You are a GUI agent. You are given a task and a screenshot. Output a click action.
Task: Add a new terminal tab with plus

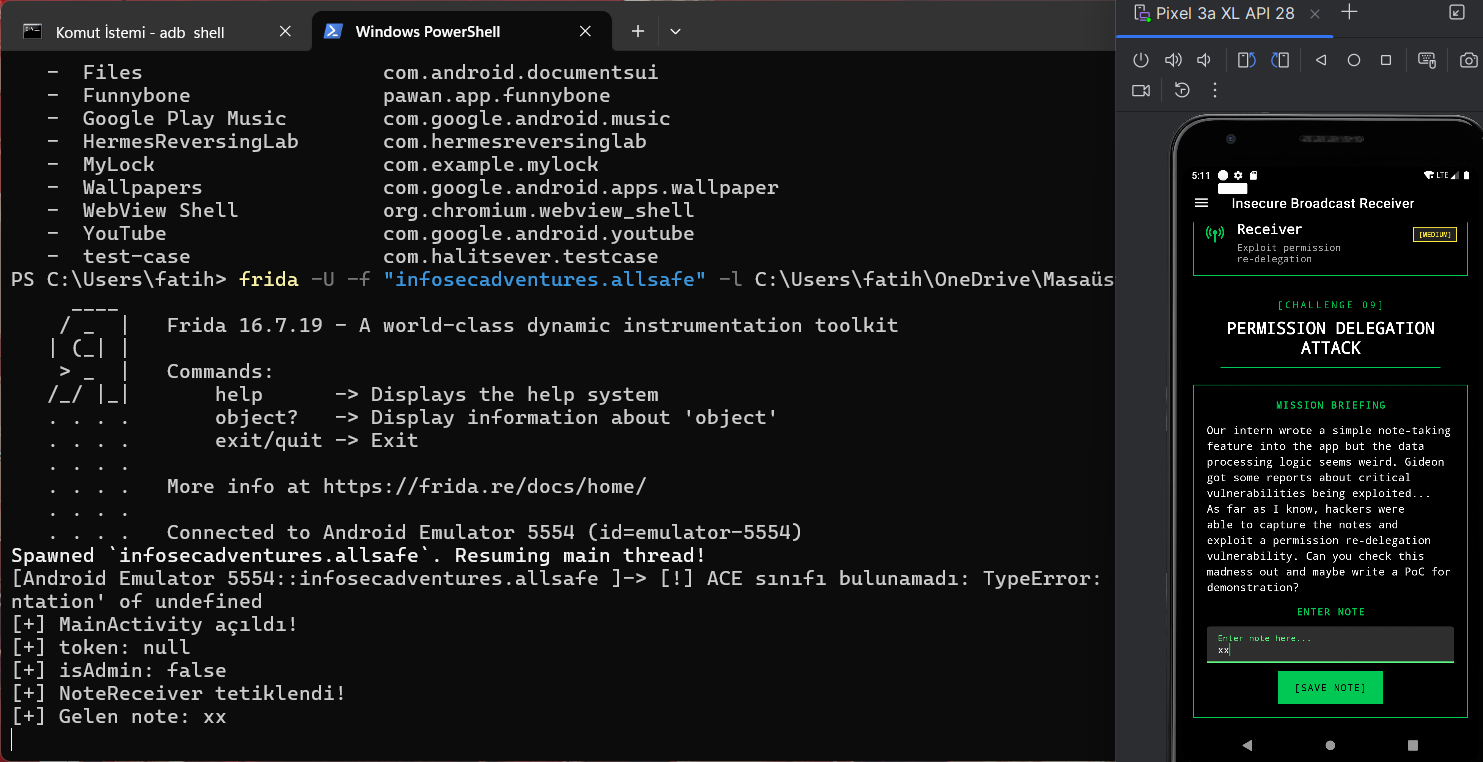[x=637, y=32]
